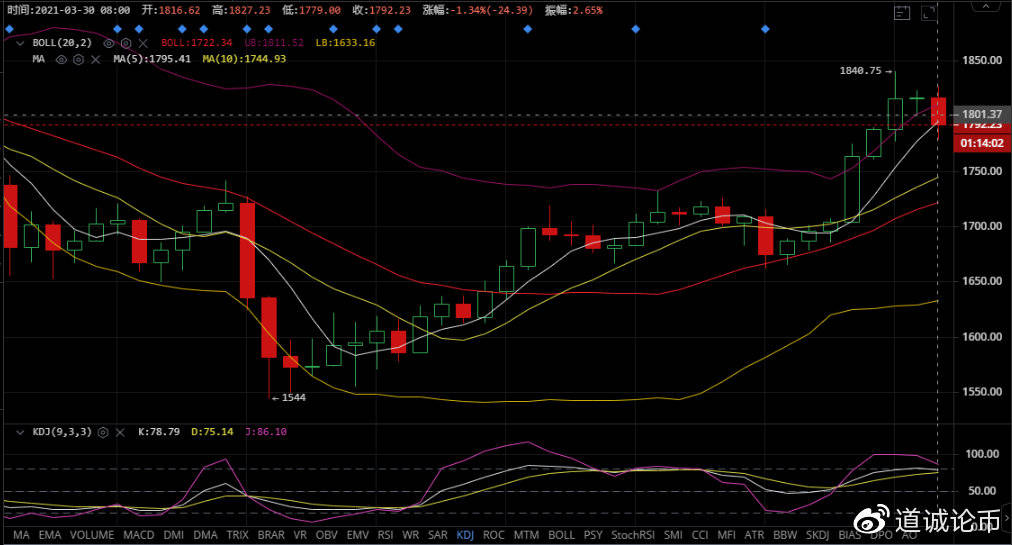Collapse the KDJ(9,3,3) panel chevron
This screenshot has width=1012, height=545.
(x=20, y=432)
